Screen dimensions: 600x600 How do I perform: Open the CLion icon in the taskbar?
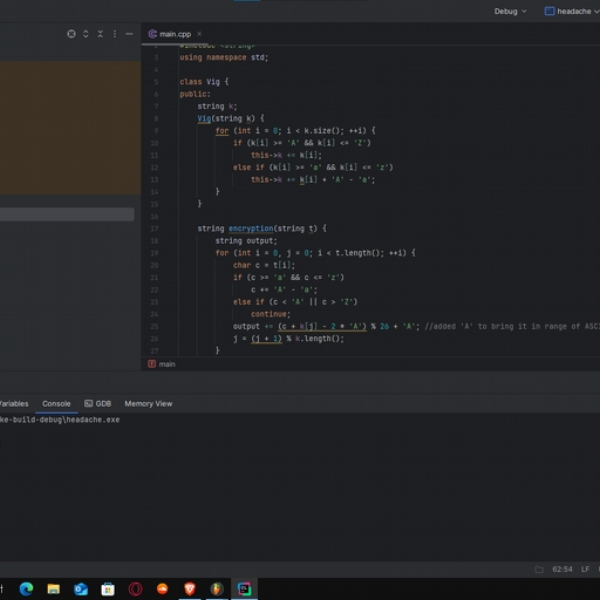click(244, 589)
